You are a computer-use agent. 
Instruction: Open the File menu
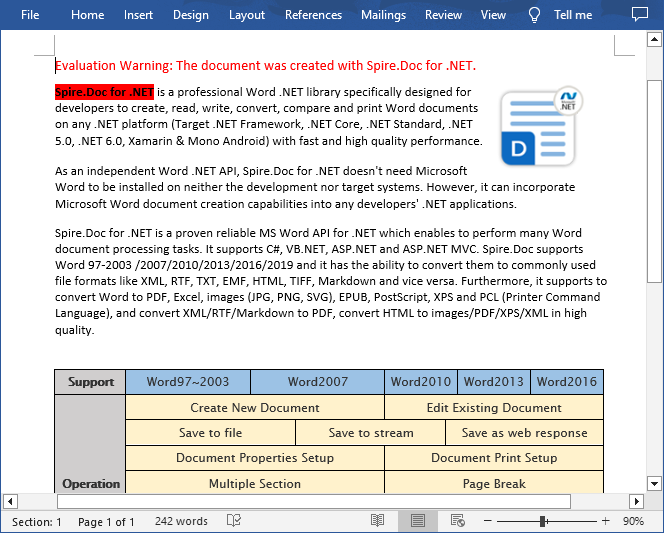coord(30,15)
